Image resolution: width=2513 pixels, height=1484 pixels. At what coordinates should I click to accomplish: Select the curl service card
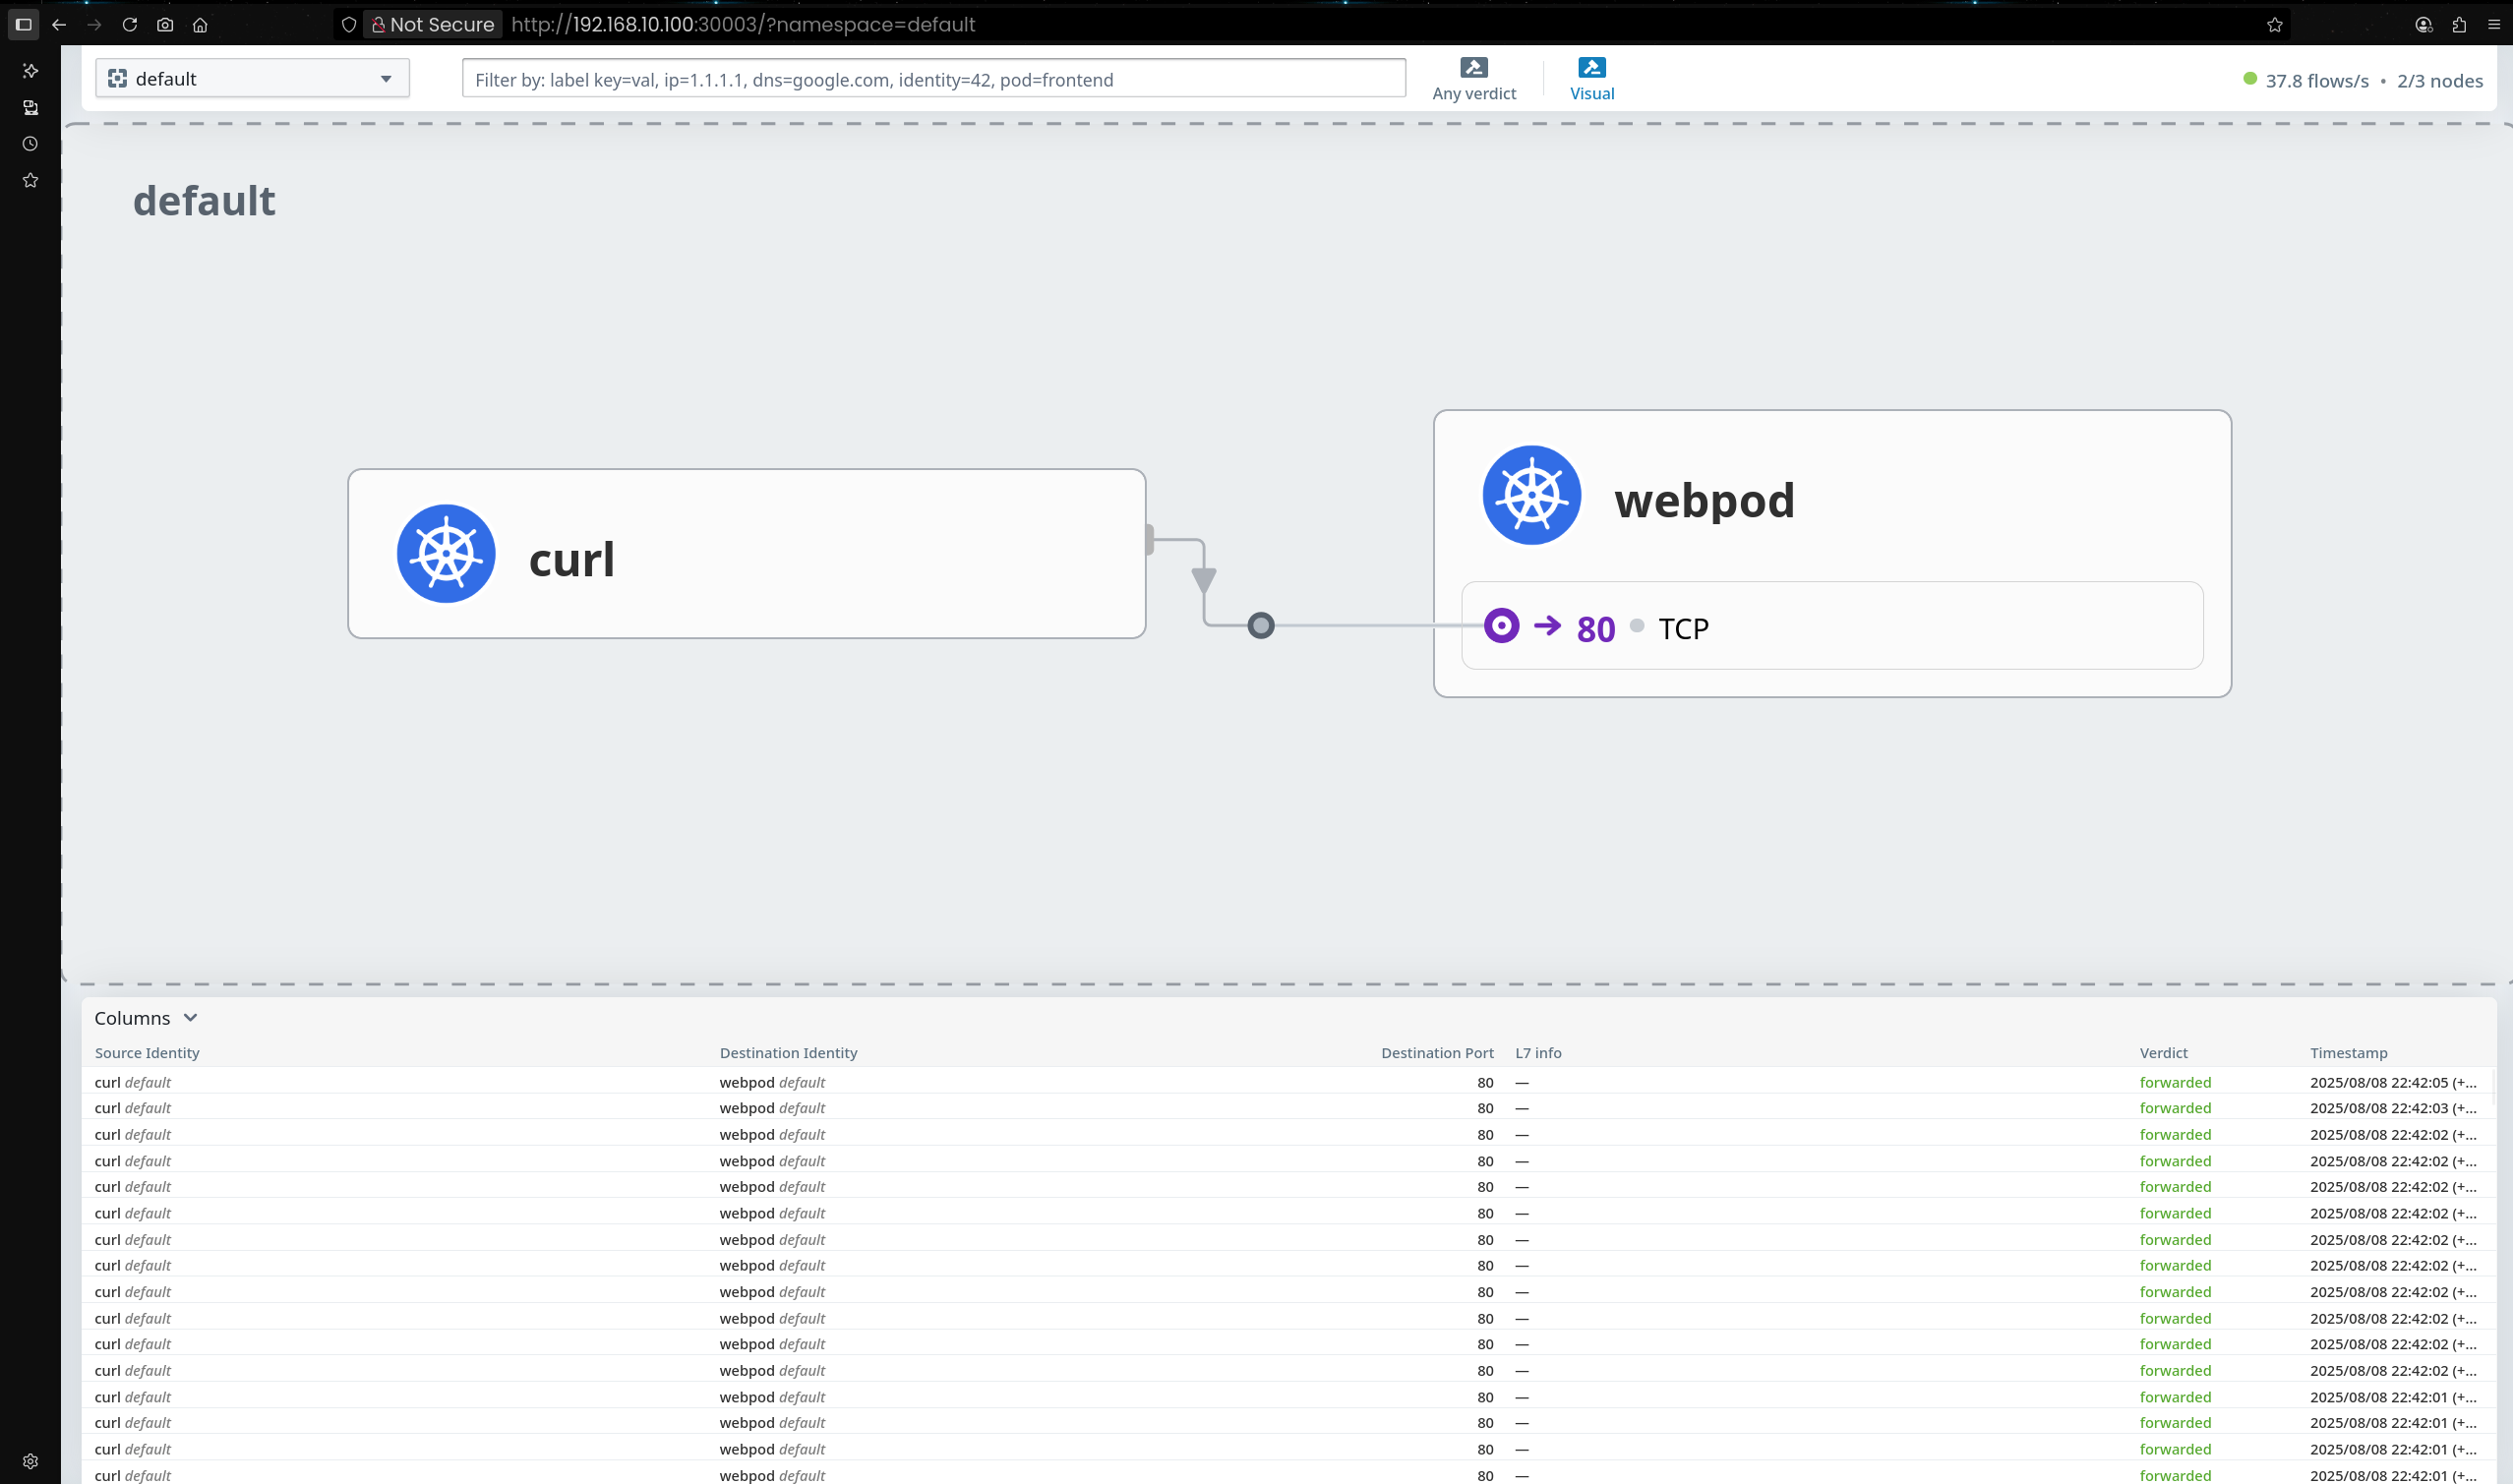pyautogui.click(x=747, y=553)
